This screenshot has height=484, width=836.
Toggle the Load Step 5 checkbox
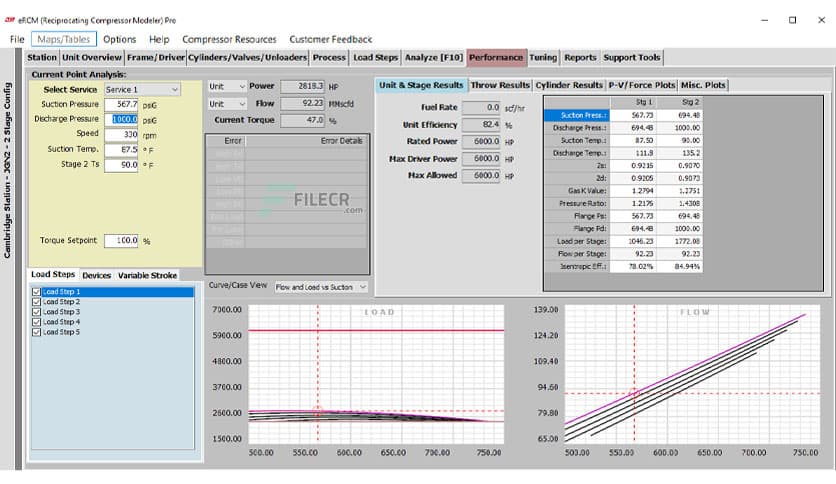(x=36, y=333)
